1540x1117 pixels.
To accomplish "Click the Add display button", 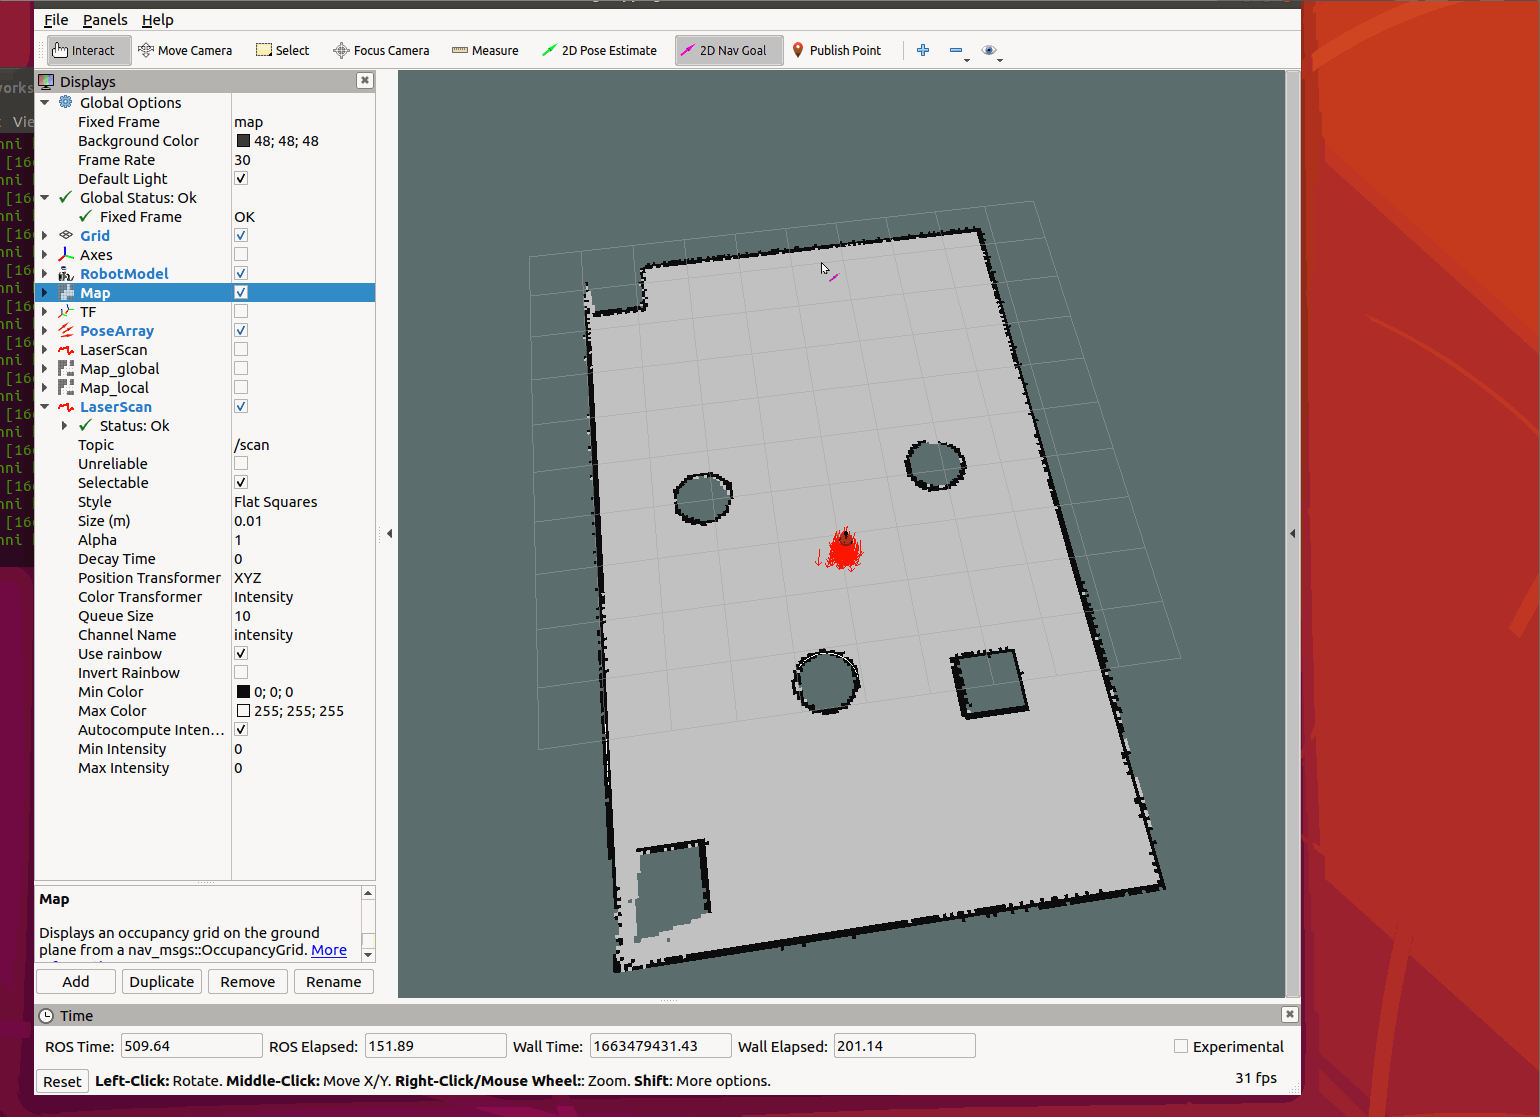I will coord(76,982).
